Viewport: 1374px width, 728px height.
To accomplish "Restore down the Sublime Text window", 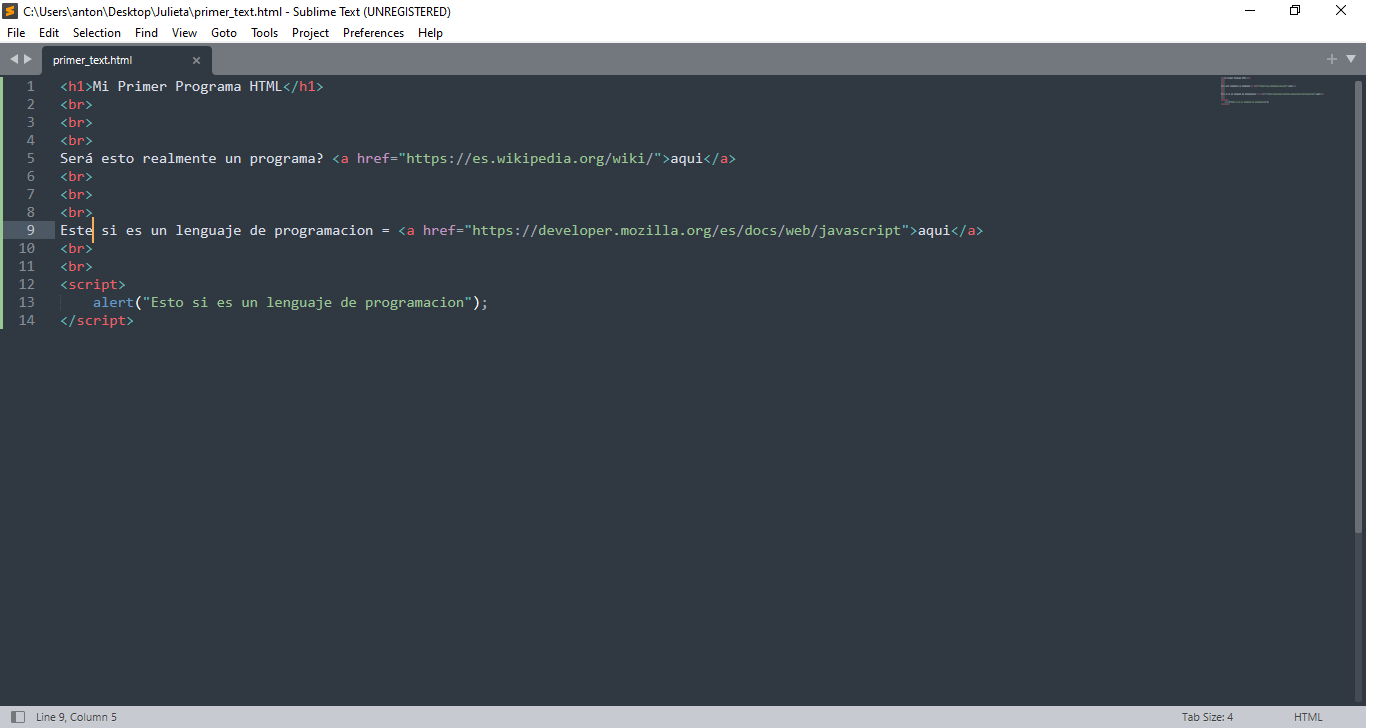I will [1296, 11].
